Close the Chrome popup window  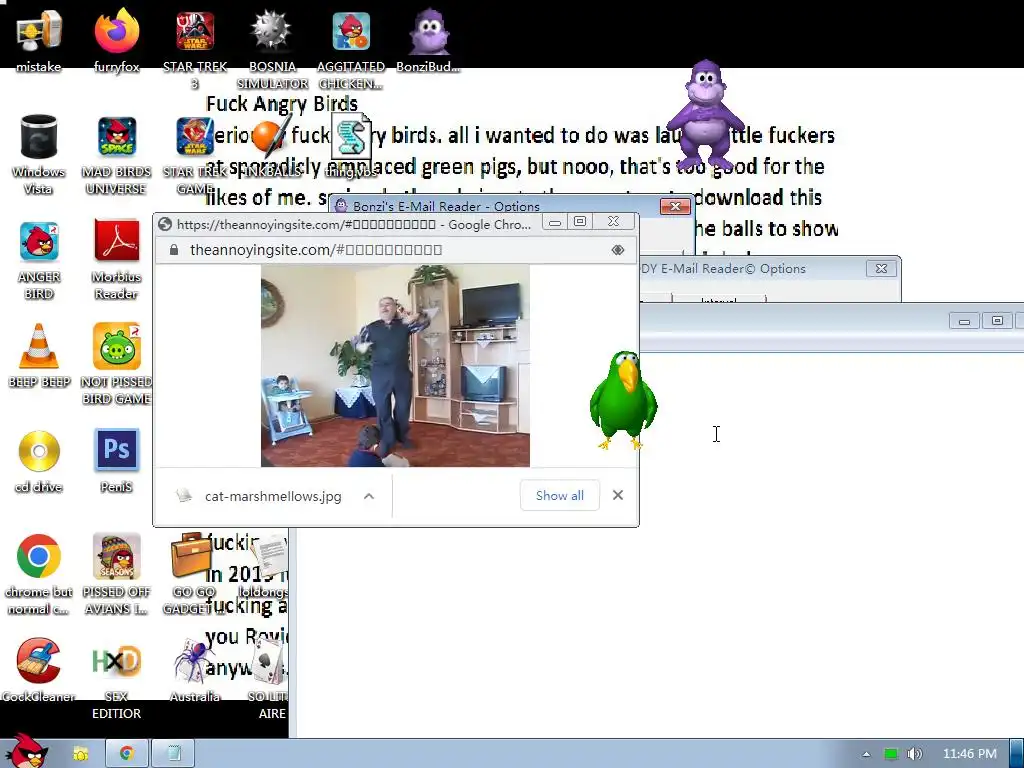coord(613,222)
